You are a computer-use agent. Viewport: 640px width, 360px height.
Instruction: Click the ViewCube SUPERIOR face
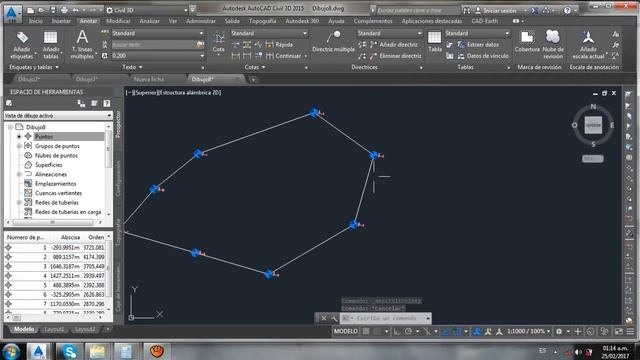(x=593, y=125)
